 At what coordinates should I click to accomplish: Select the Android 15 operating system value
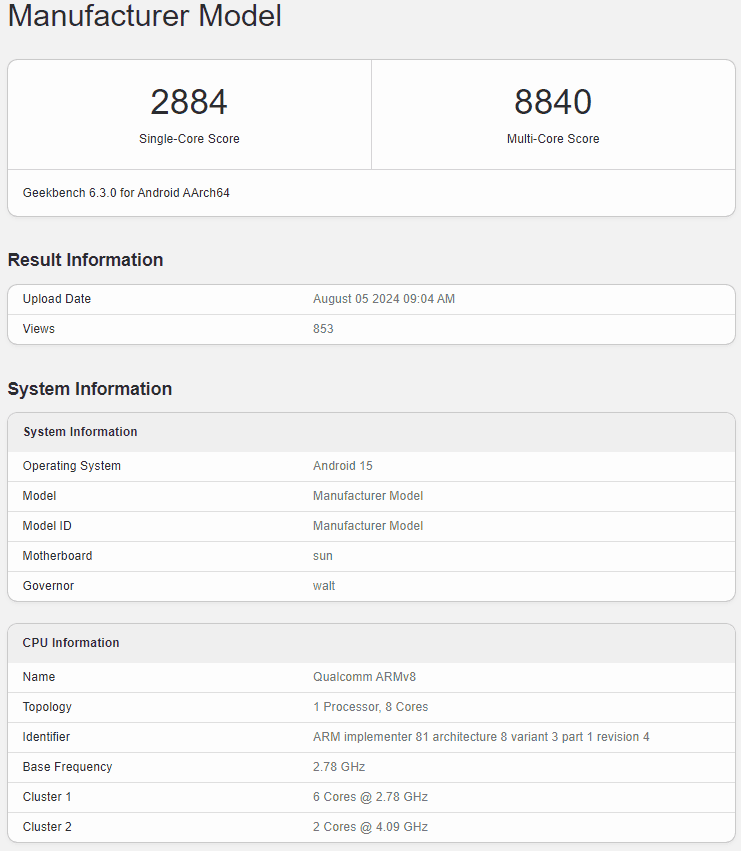(343, 466)
